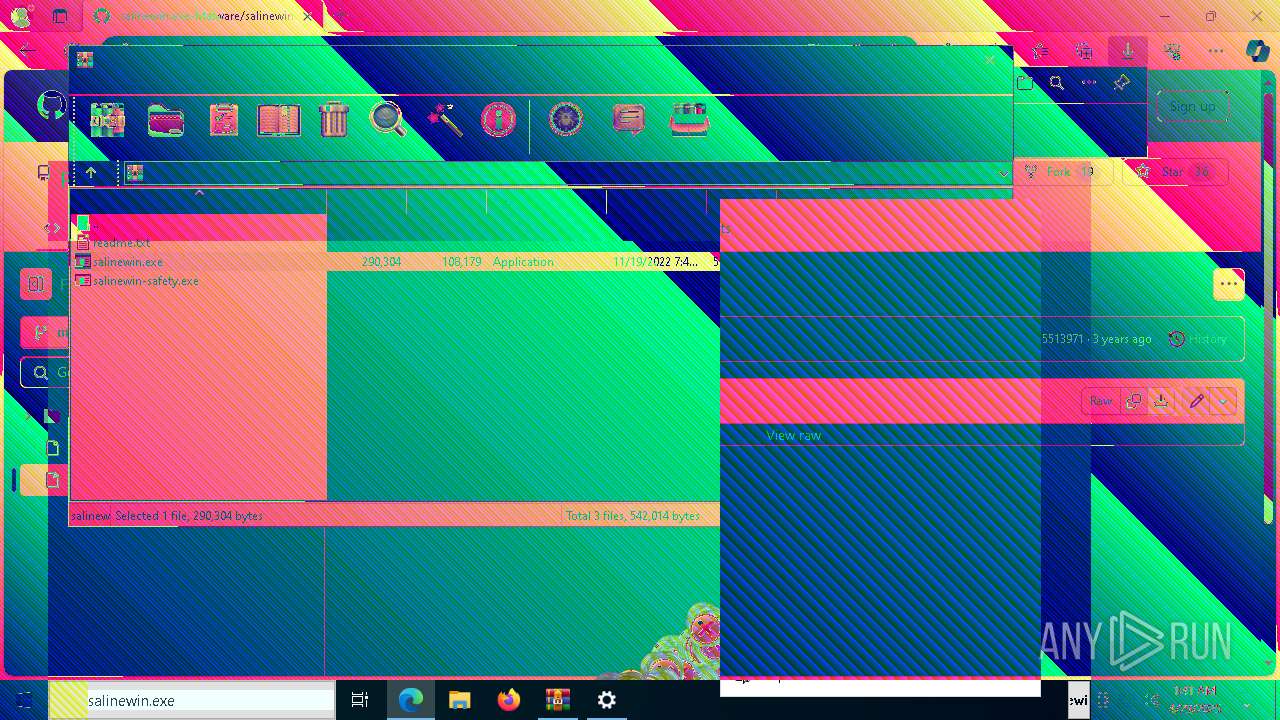Expand the edit options dropdown arrow
This screenshot has height=720, width=1280.
click(x=1223, y=401)
